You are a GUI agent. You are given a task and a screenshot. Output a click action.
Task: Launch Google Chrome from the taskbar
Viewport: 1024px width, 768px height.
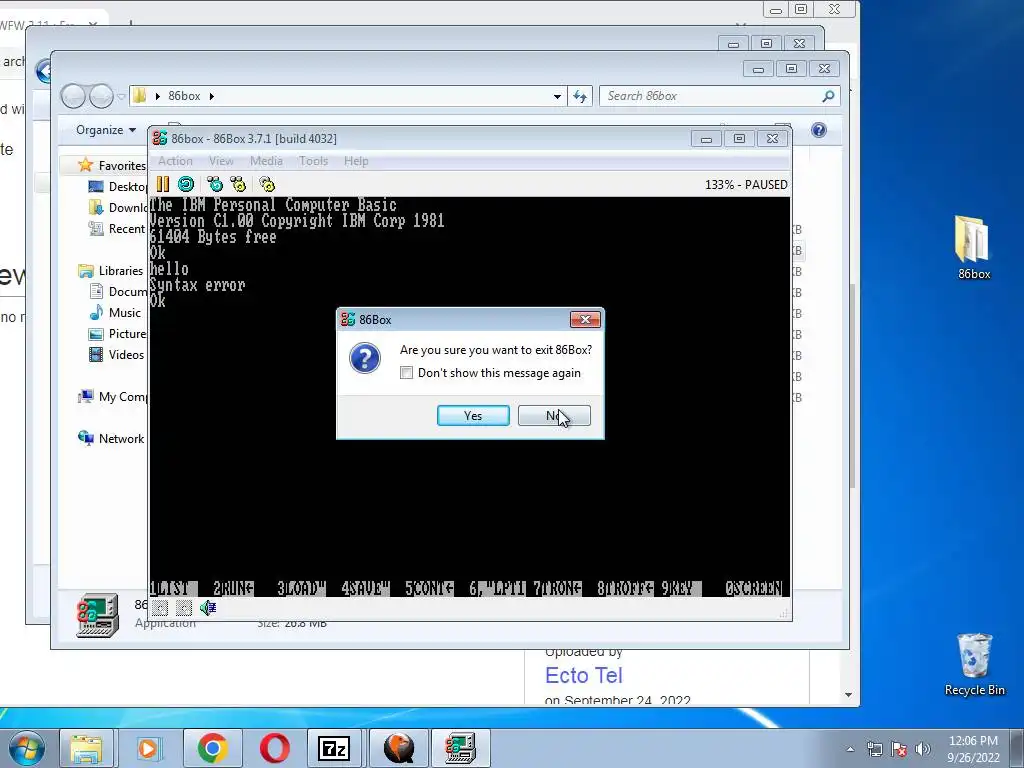click(x=212, y=748)
